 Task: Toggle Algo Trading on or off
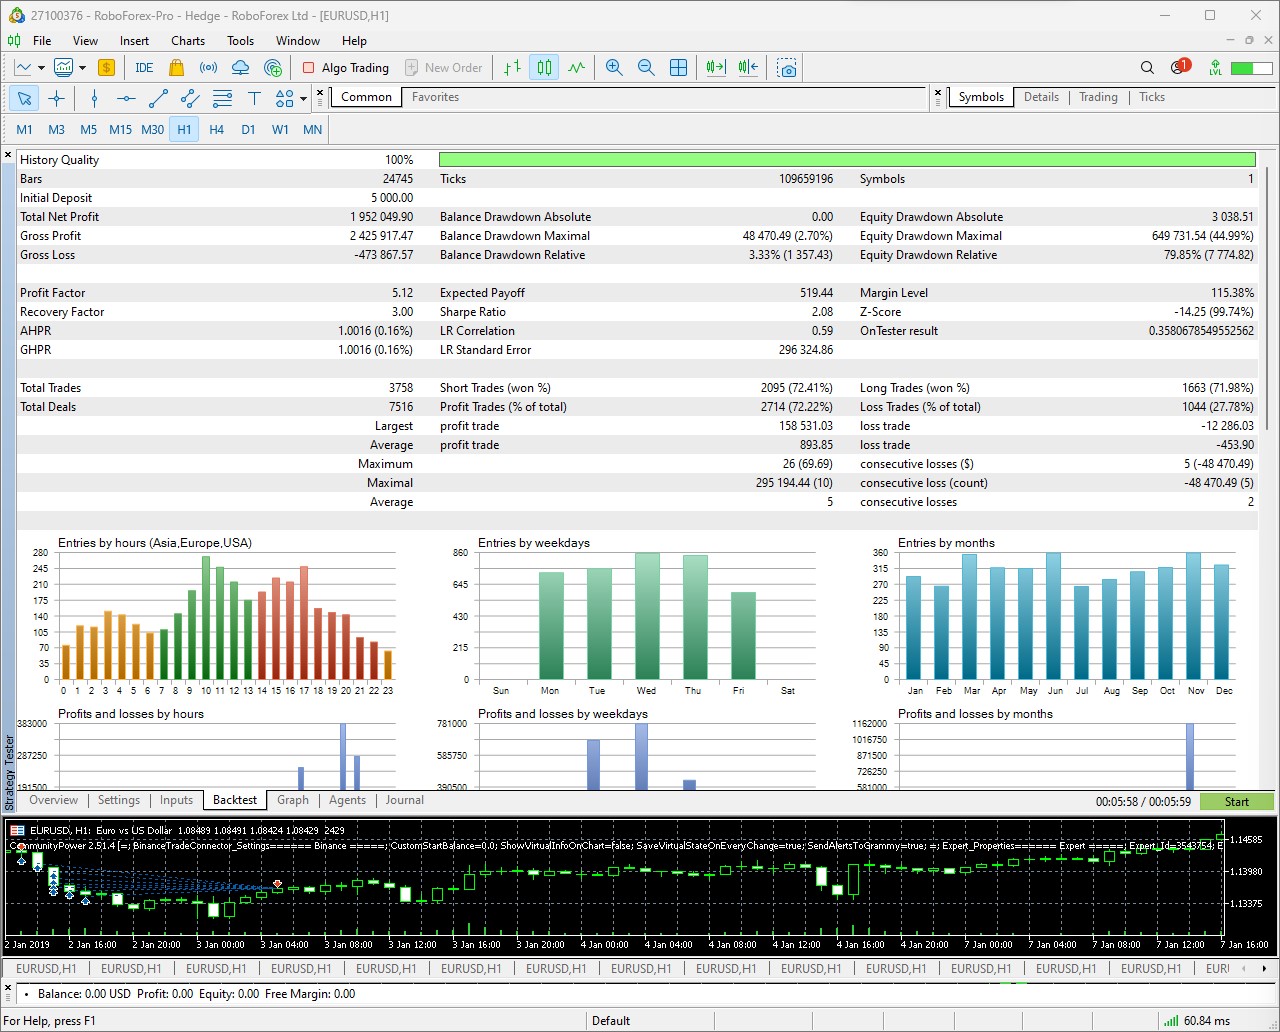[346, 68]
